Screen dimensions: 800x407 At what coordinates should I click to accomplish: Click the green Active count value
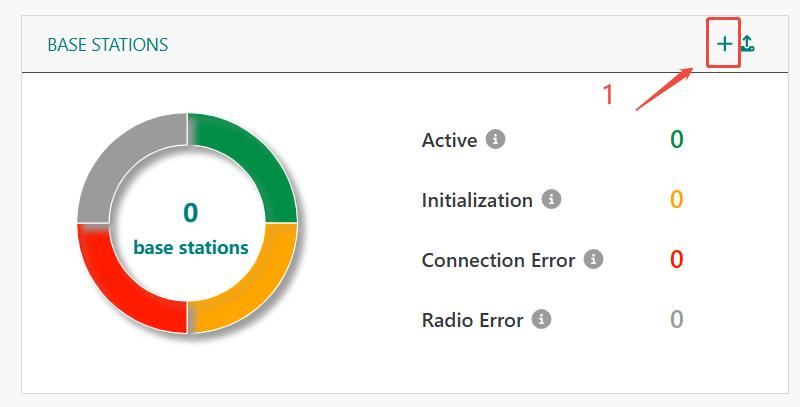(x=677, y=139)
